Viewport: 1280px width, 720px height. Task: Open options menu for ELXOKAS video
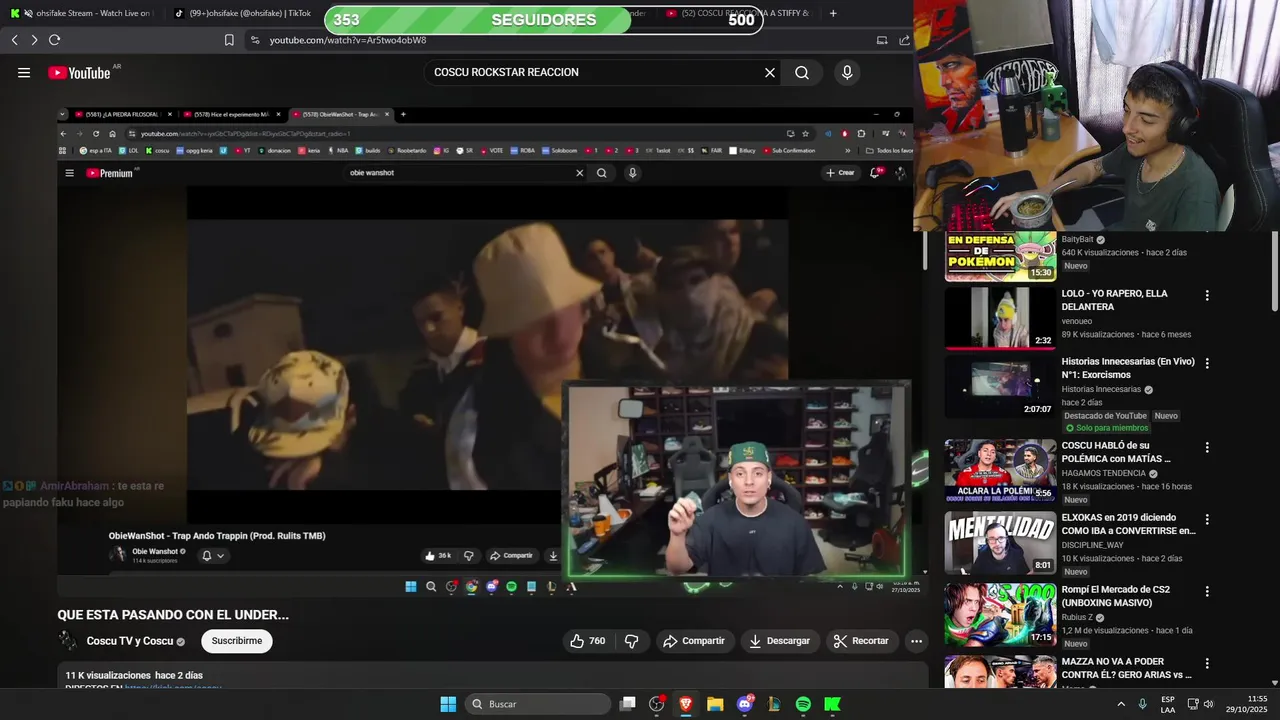pyautogui.click(x=1207, y=520)
